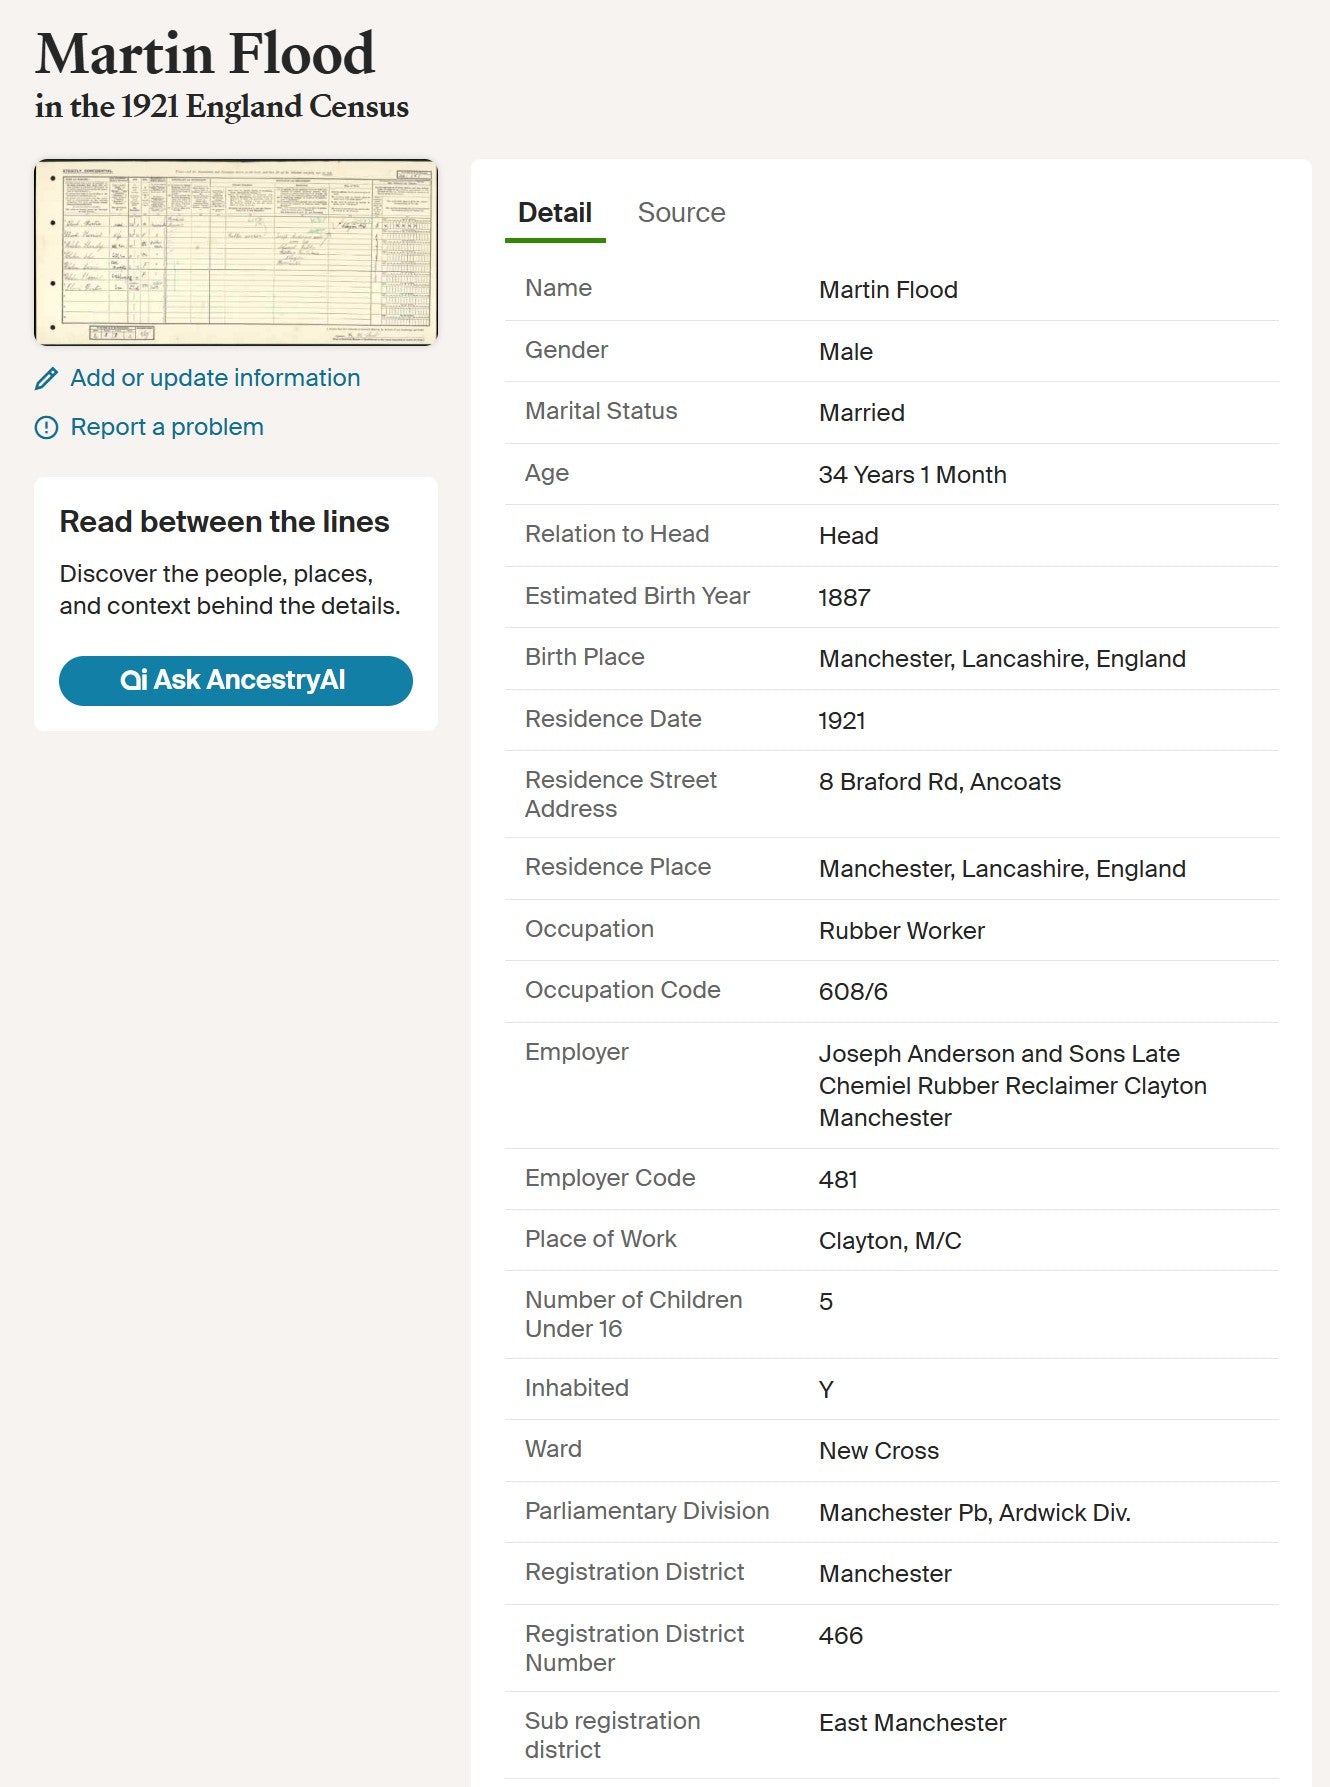Select the name value Martin Flood

[x=888, y=290]
